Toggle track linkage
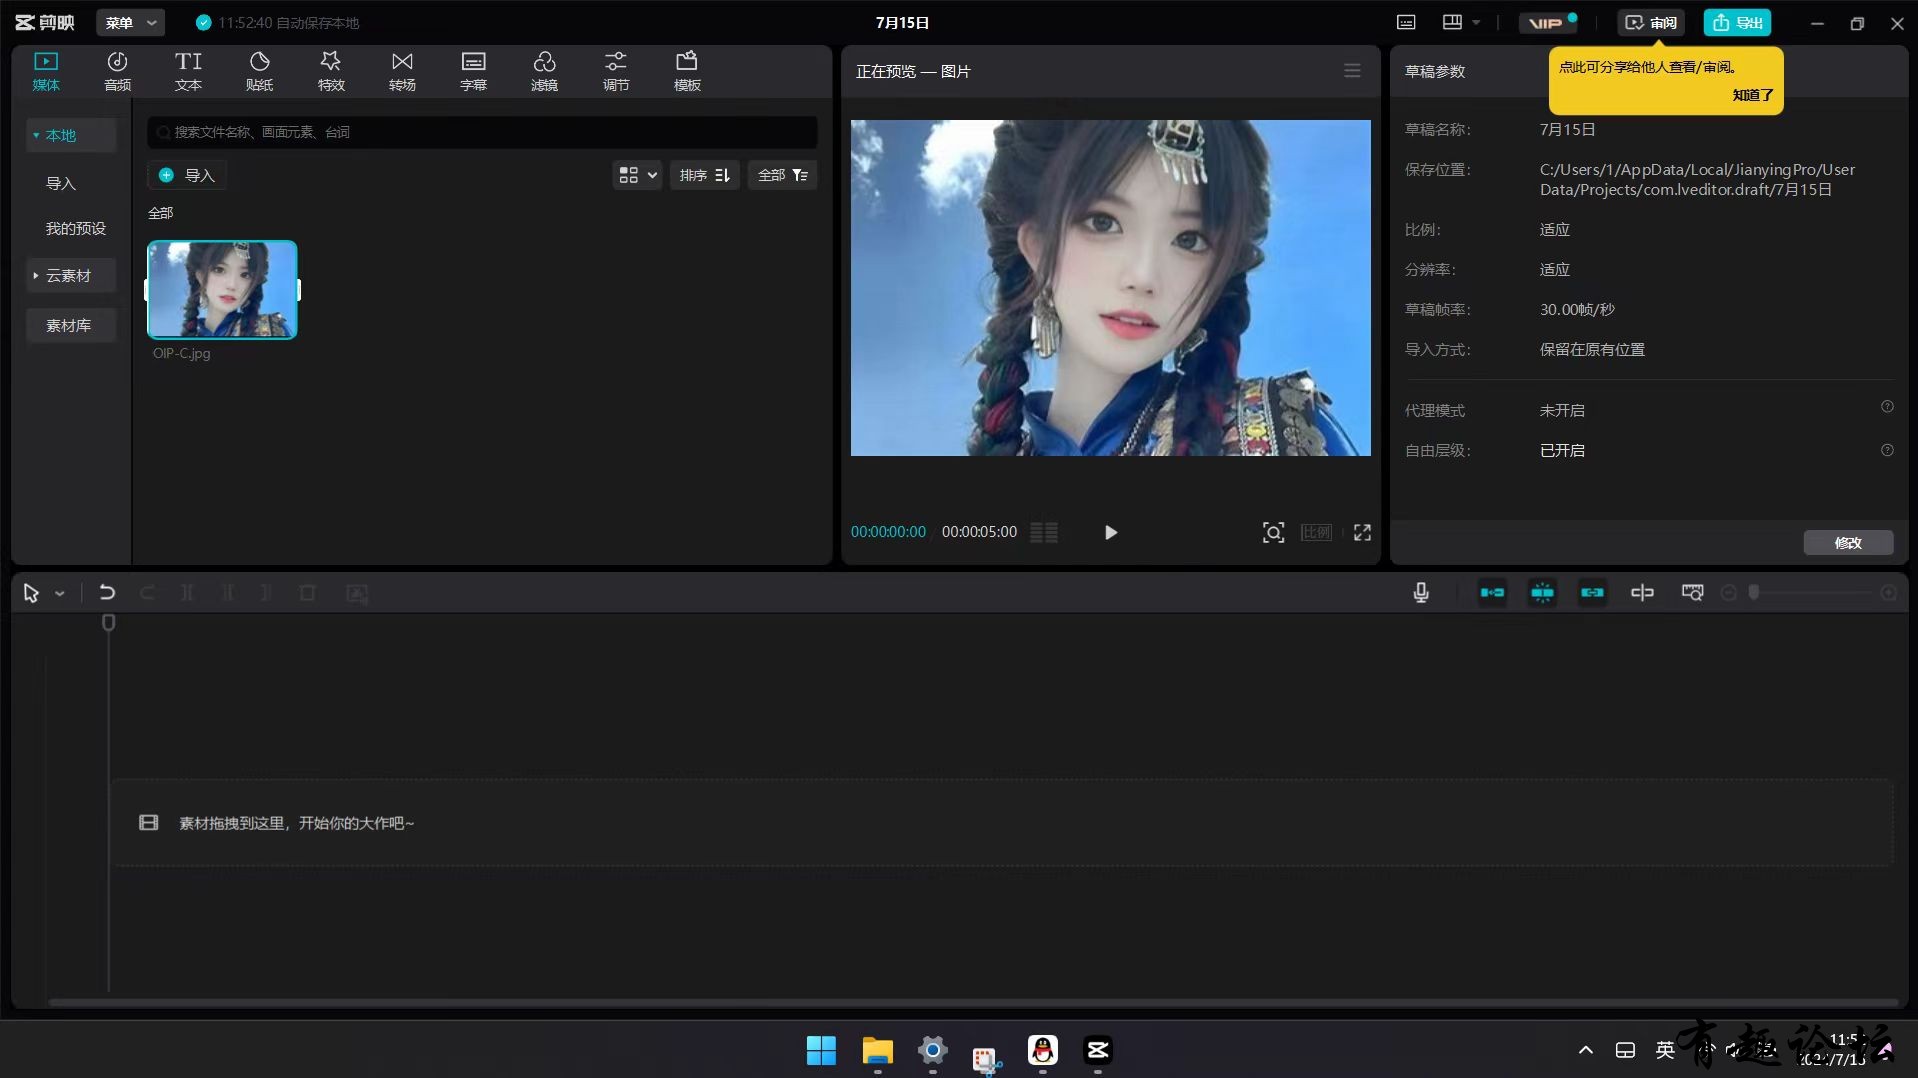The height and width of the screenshot is (1078, 1918). pos(1592,593)
